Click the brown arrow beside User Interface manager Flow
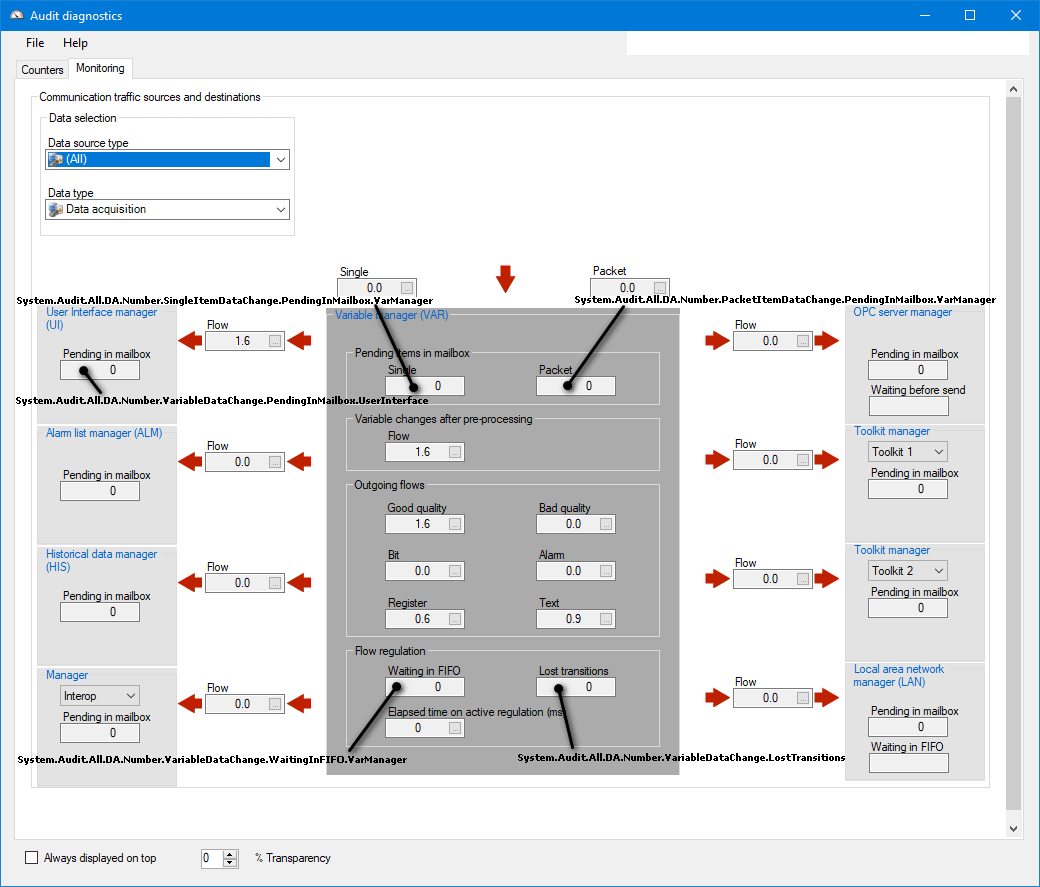This screenshot has height=887, width=1040. (x=189, y=340)
